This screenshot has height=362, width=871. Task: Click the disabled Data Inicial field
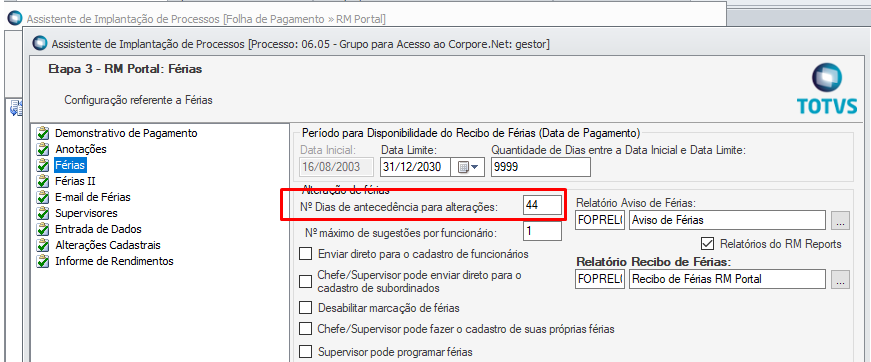pyautogui.click(x=337, y=167)
